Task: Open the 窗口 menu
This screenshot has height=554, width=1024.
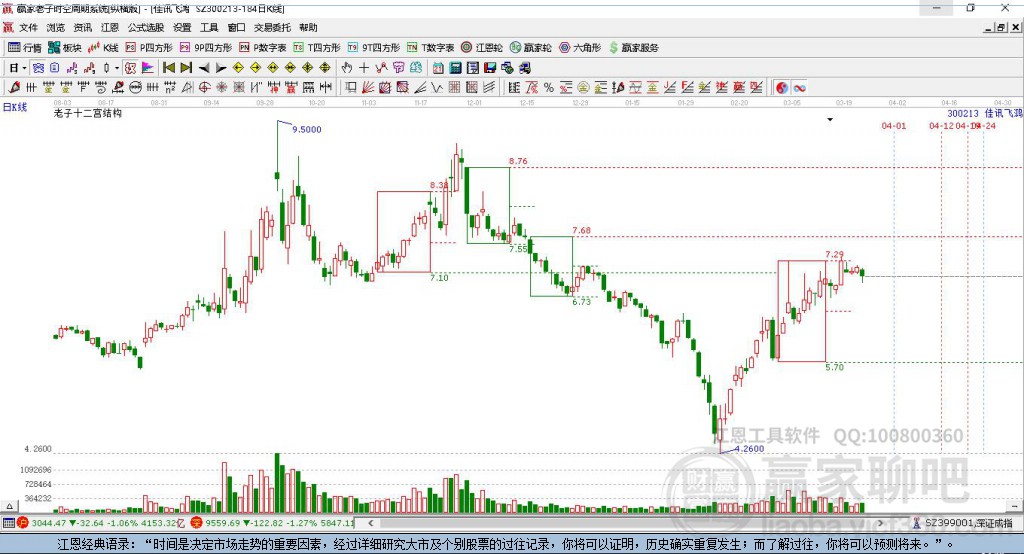Action: (x=236, y=27)
